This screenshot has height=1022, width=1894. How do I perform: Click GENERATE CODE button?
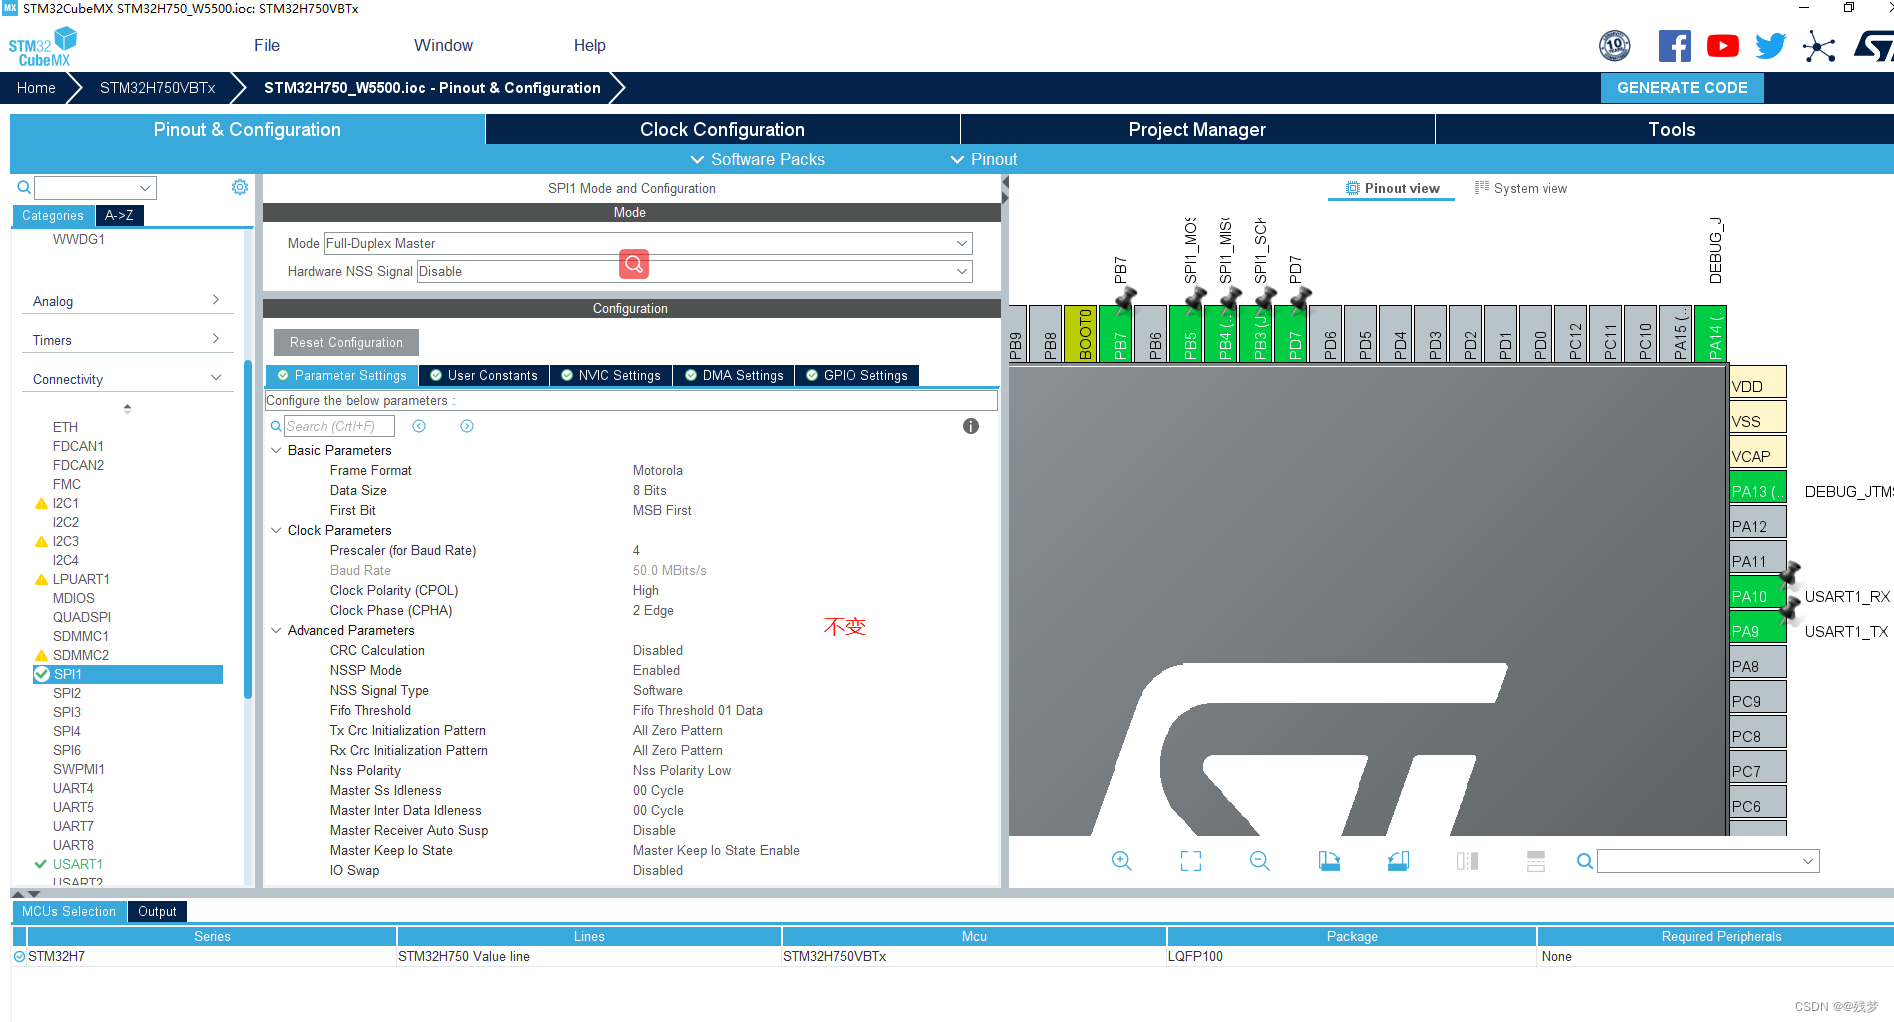tap(1682, 87)
